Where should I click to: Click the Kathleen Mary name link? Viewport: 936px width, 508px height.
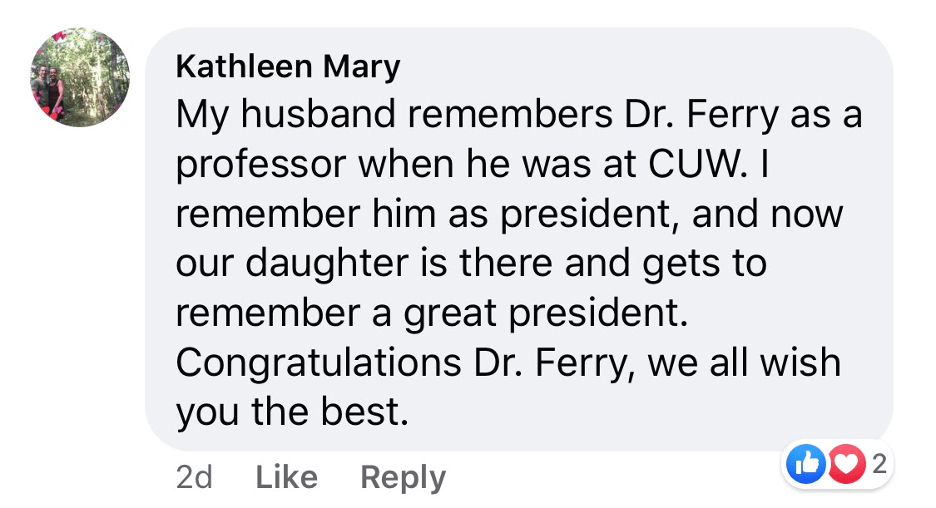(288, 67)
